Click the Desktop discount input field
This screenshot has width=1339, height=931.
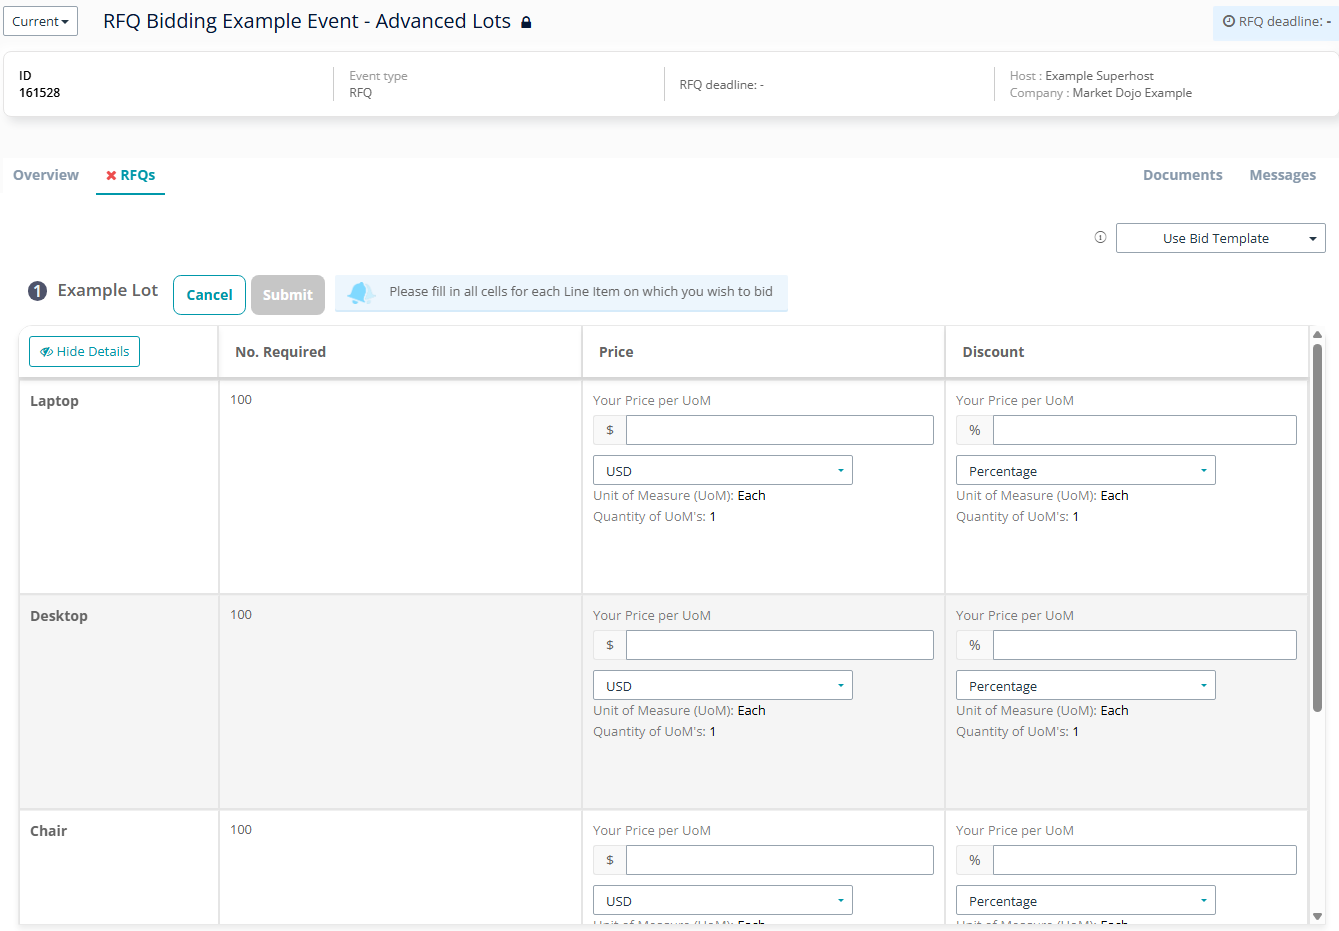tap(1145, 645)
